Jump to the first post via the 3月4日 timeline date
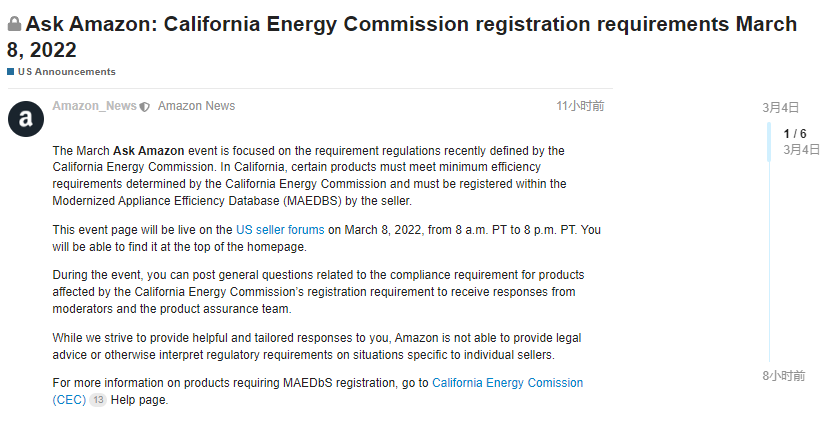This screenshot has width=830, height=421. (780, 108)
